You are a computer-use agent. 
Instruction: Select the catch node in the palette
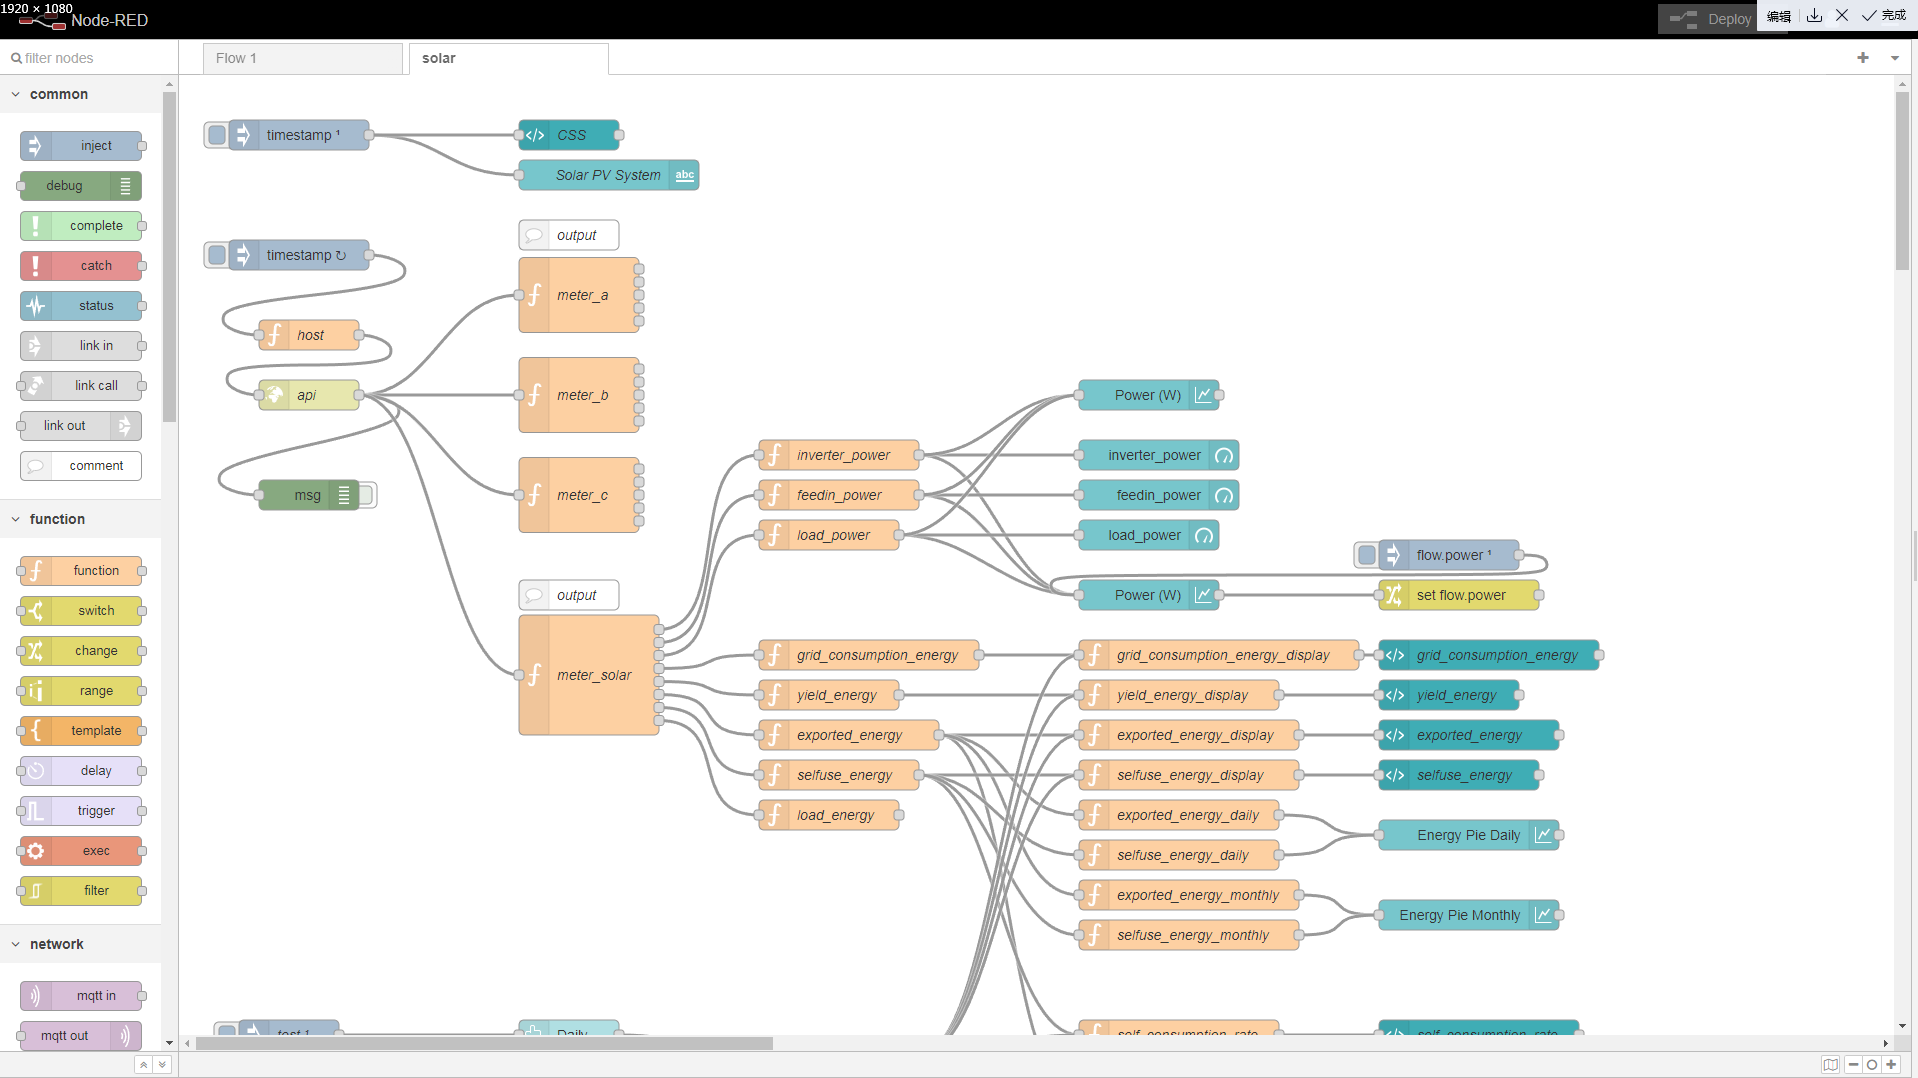[81, 266]
